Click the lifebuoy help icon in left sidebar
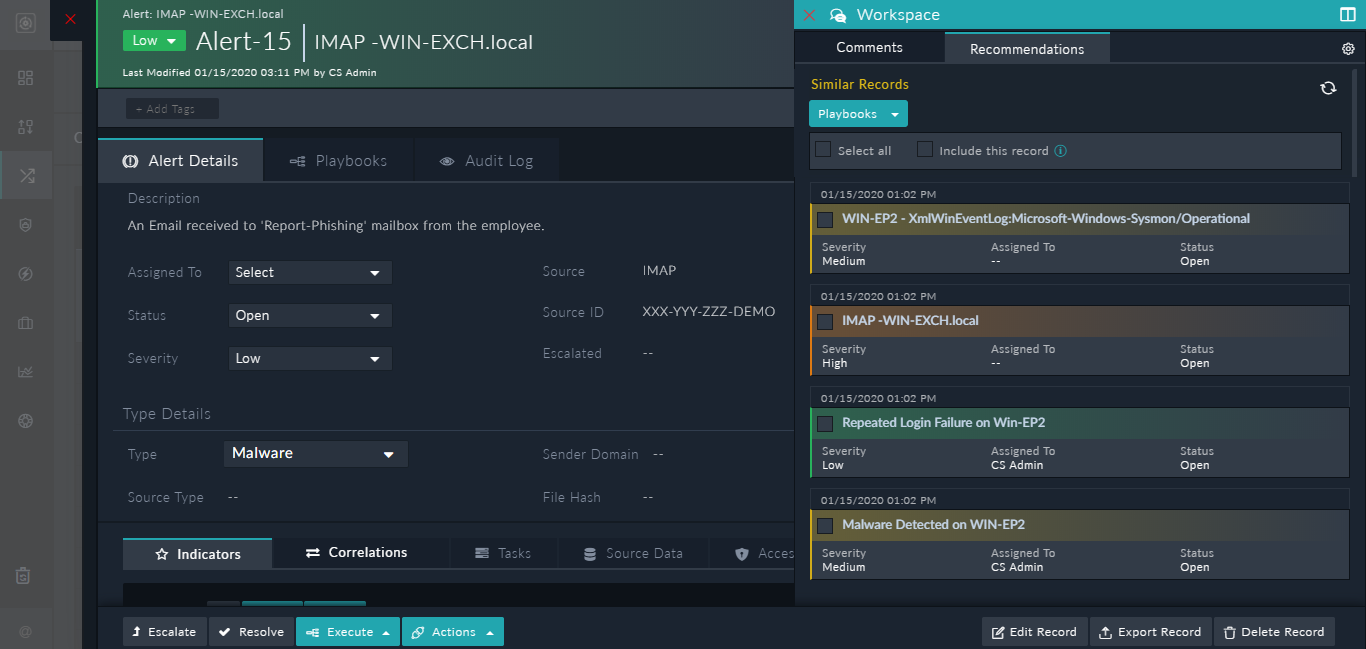The image size is (1366, 649). pyautogui.click(x=26, y=421)
